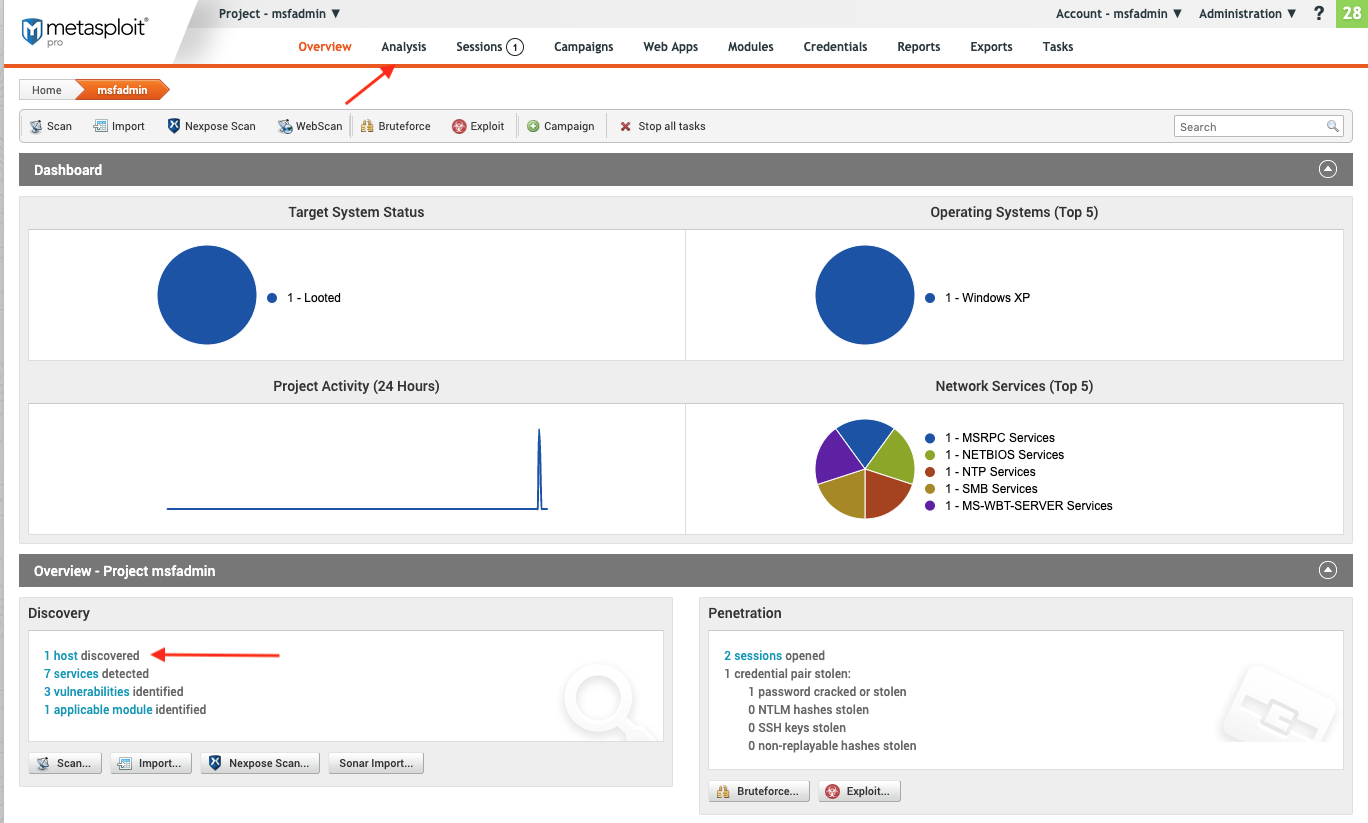The width and height of the screenshot is (1368, 823).
Task: Click icon on Penetration Bruteforce... button
Action: 723,791
